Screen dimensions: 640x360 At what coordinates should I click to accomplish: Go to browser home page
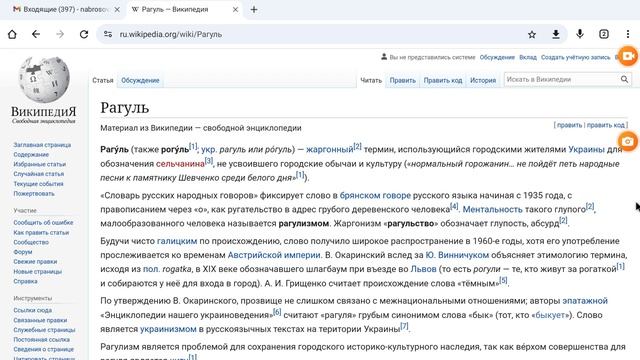coord(12,34)
